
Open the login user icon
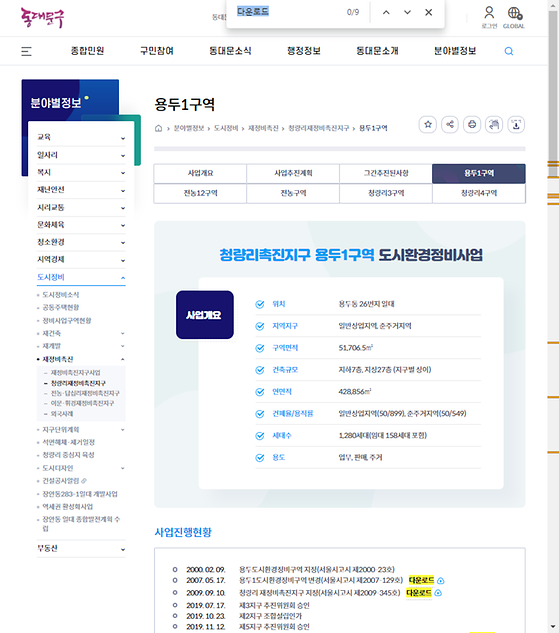tap(489, 13)
